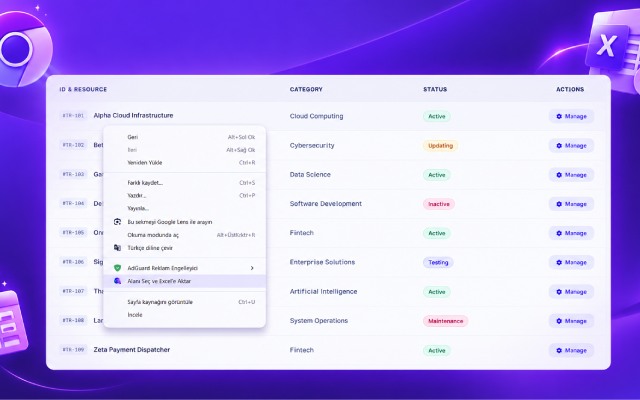Select the Alpha Cloud Infrastructure resource name
The width and height of the screenshot is (640, 400).
[133, 116]
